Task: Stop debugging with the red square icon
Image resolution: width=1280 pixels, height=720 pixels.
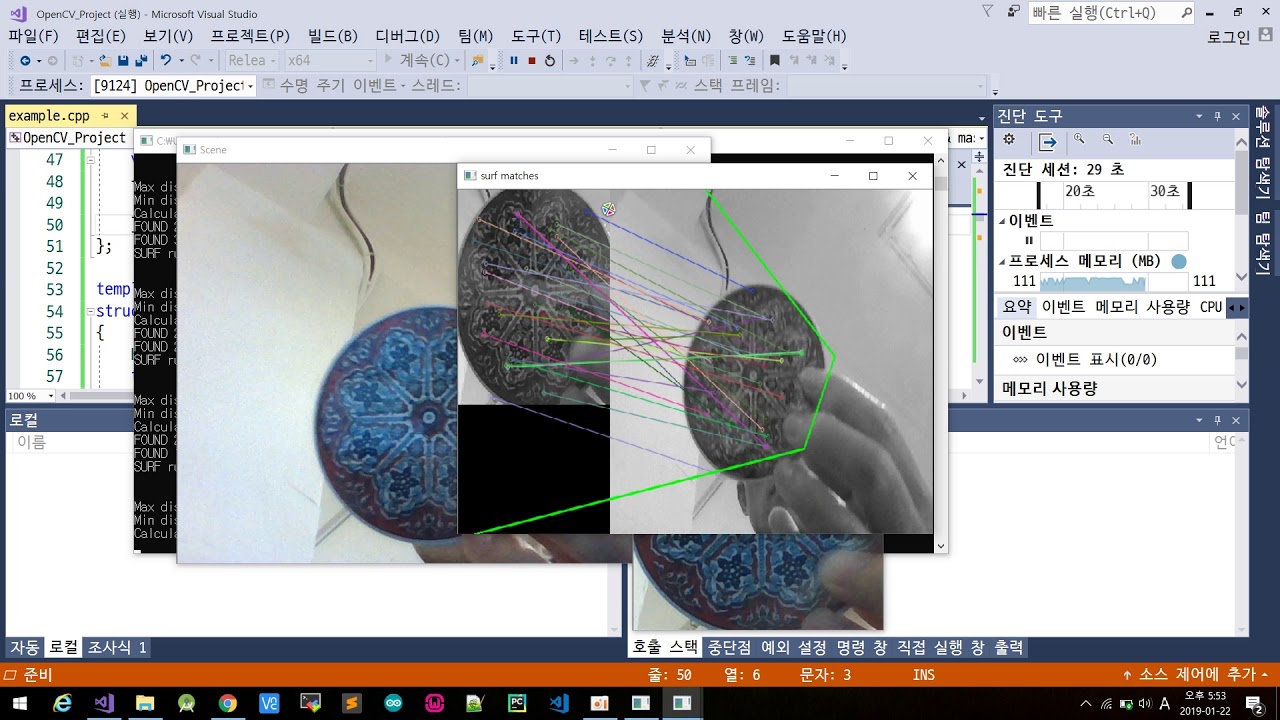Action: [532, 61]
